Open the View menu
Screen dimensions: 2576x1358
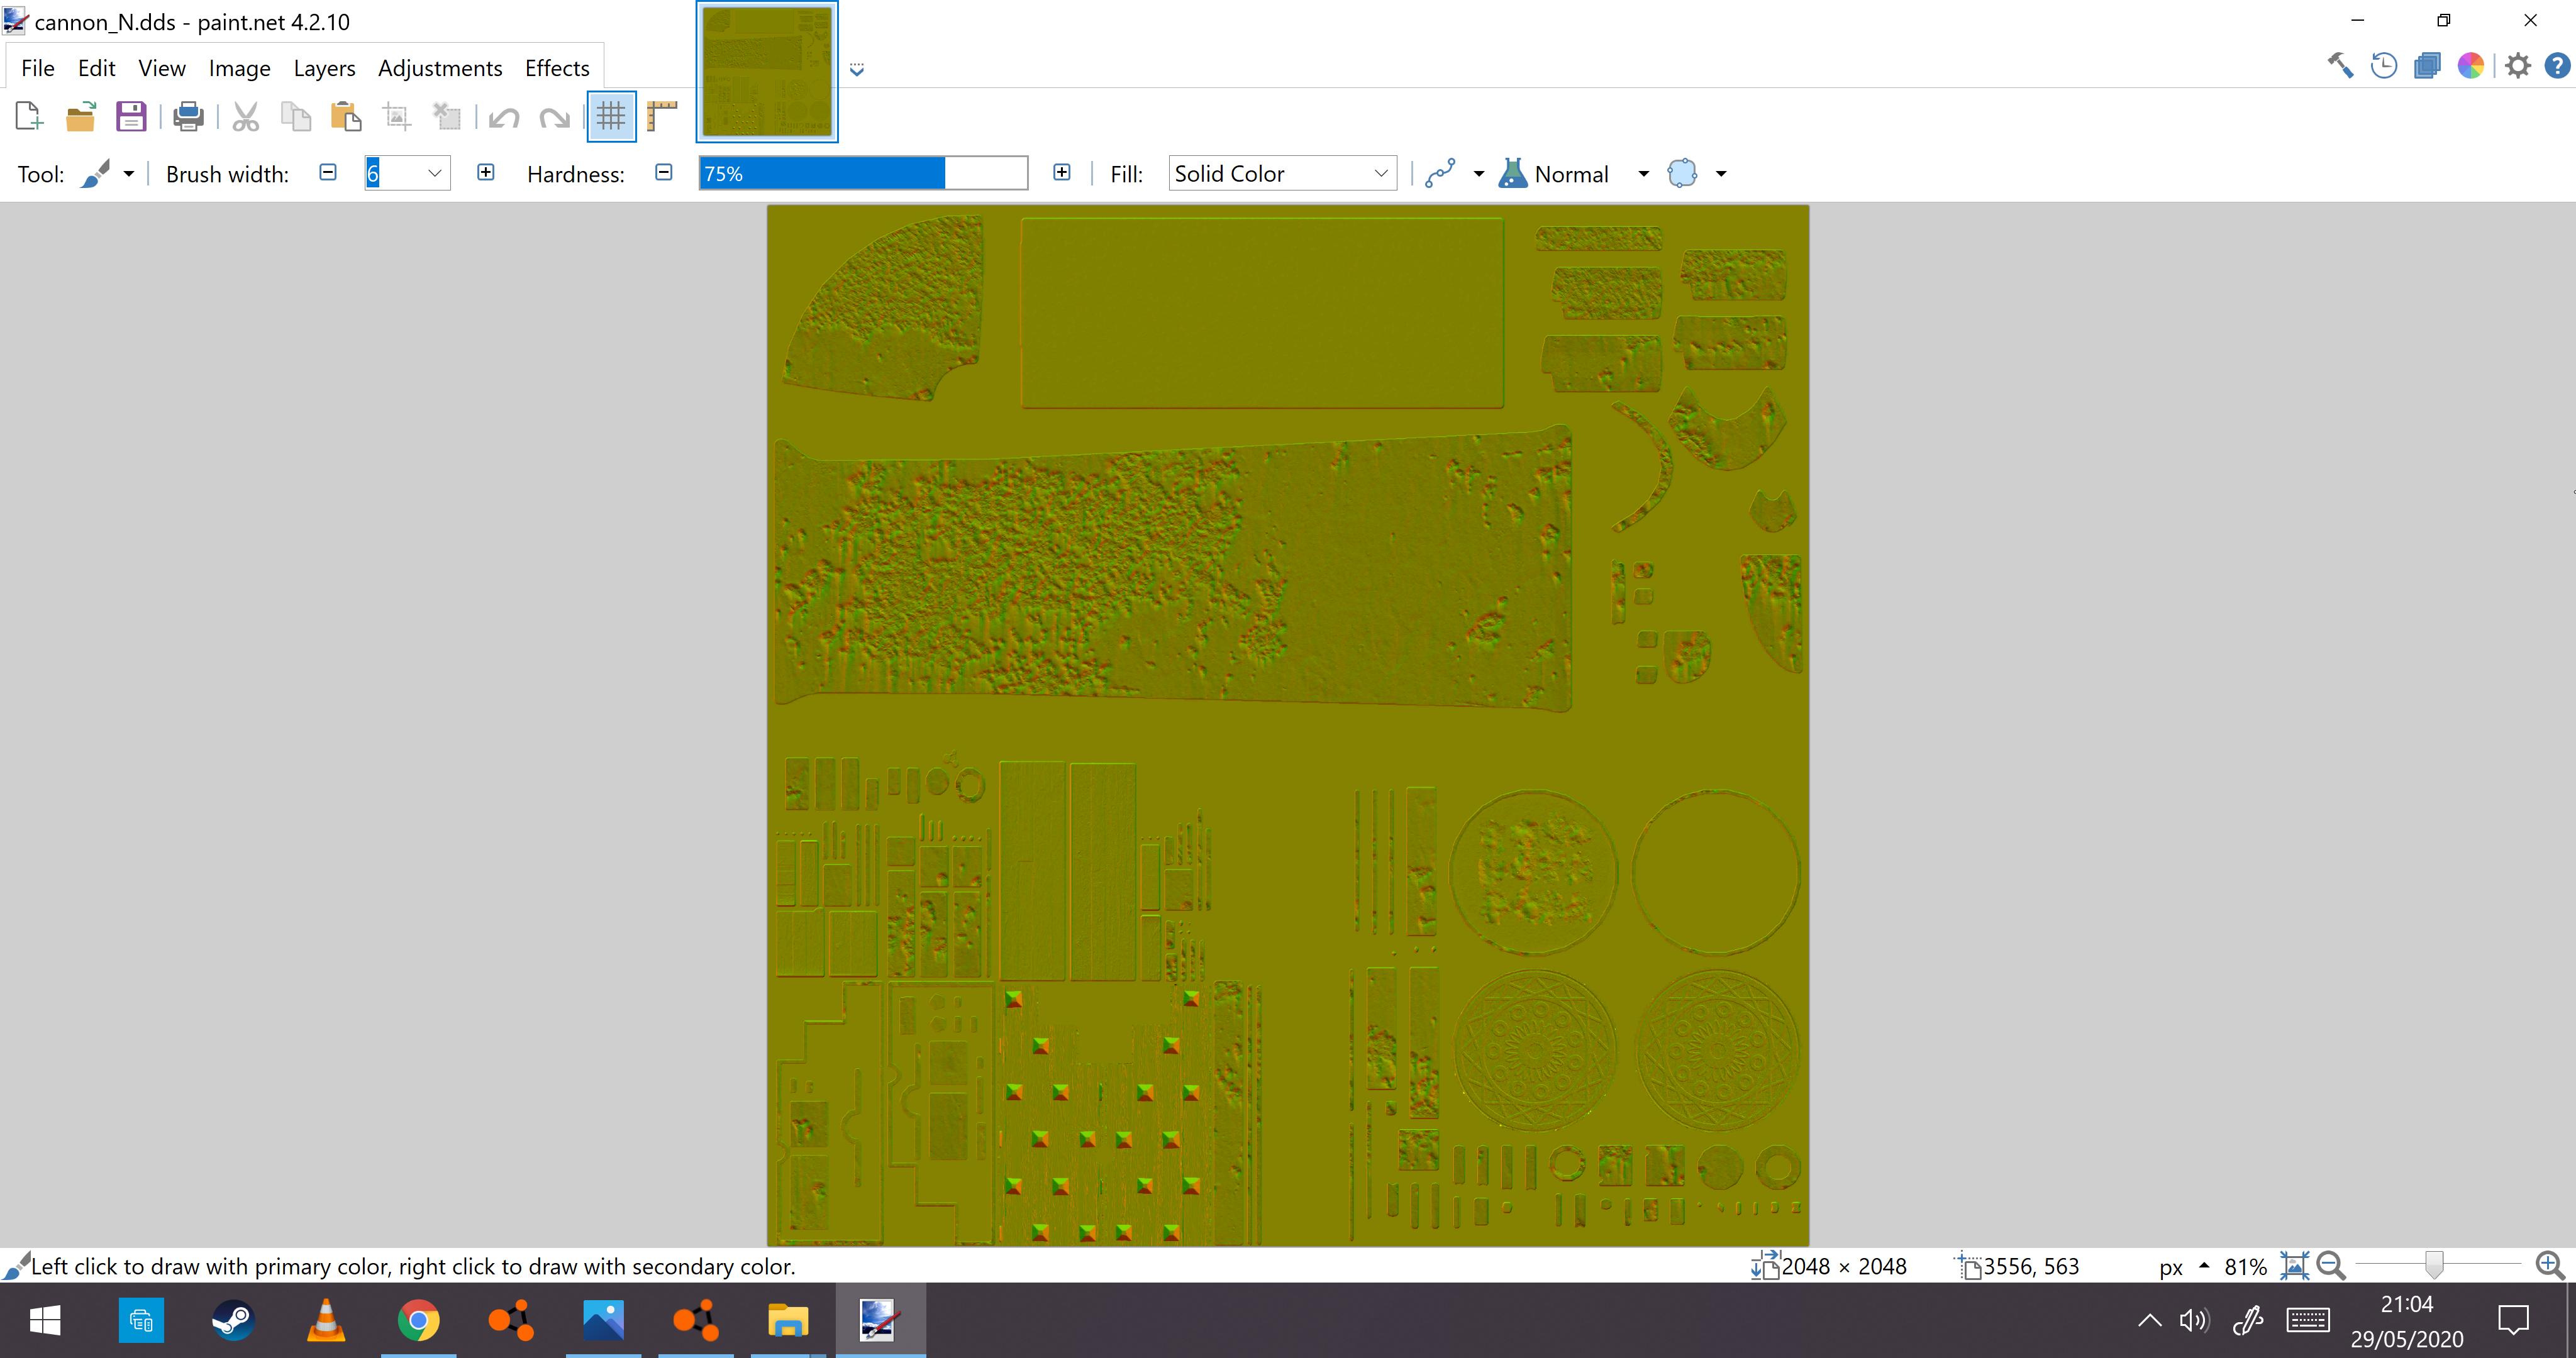pyautogui.click(x=162, y=68)
